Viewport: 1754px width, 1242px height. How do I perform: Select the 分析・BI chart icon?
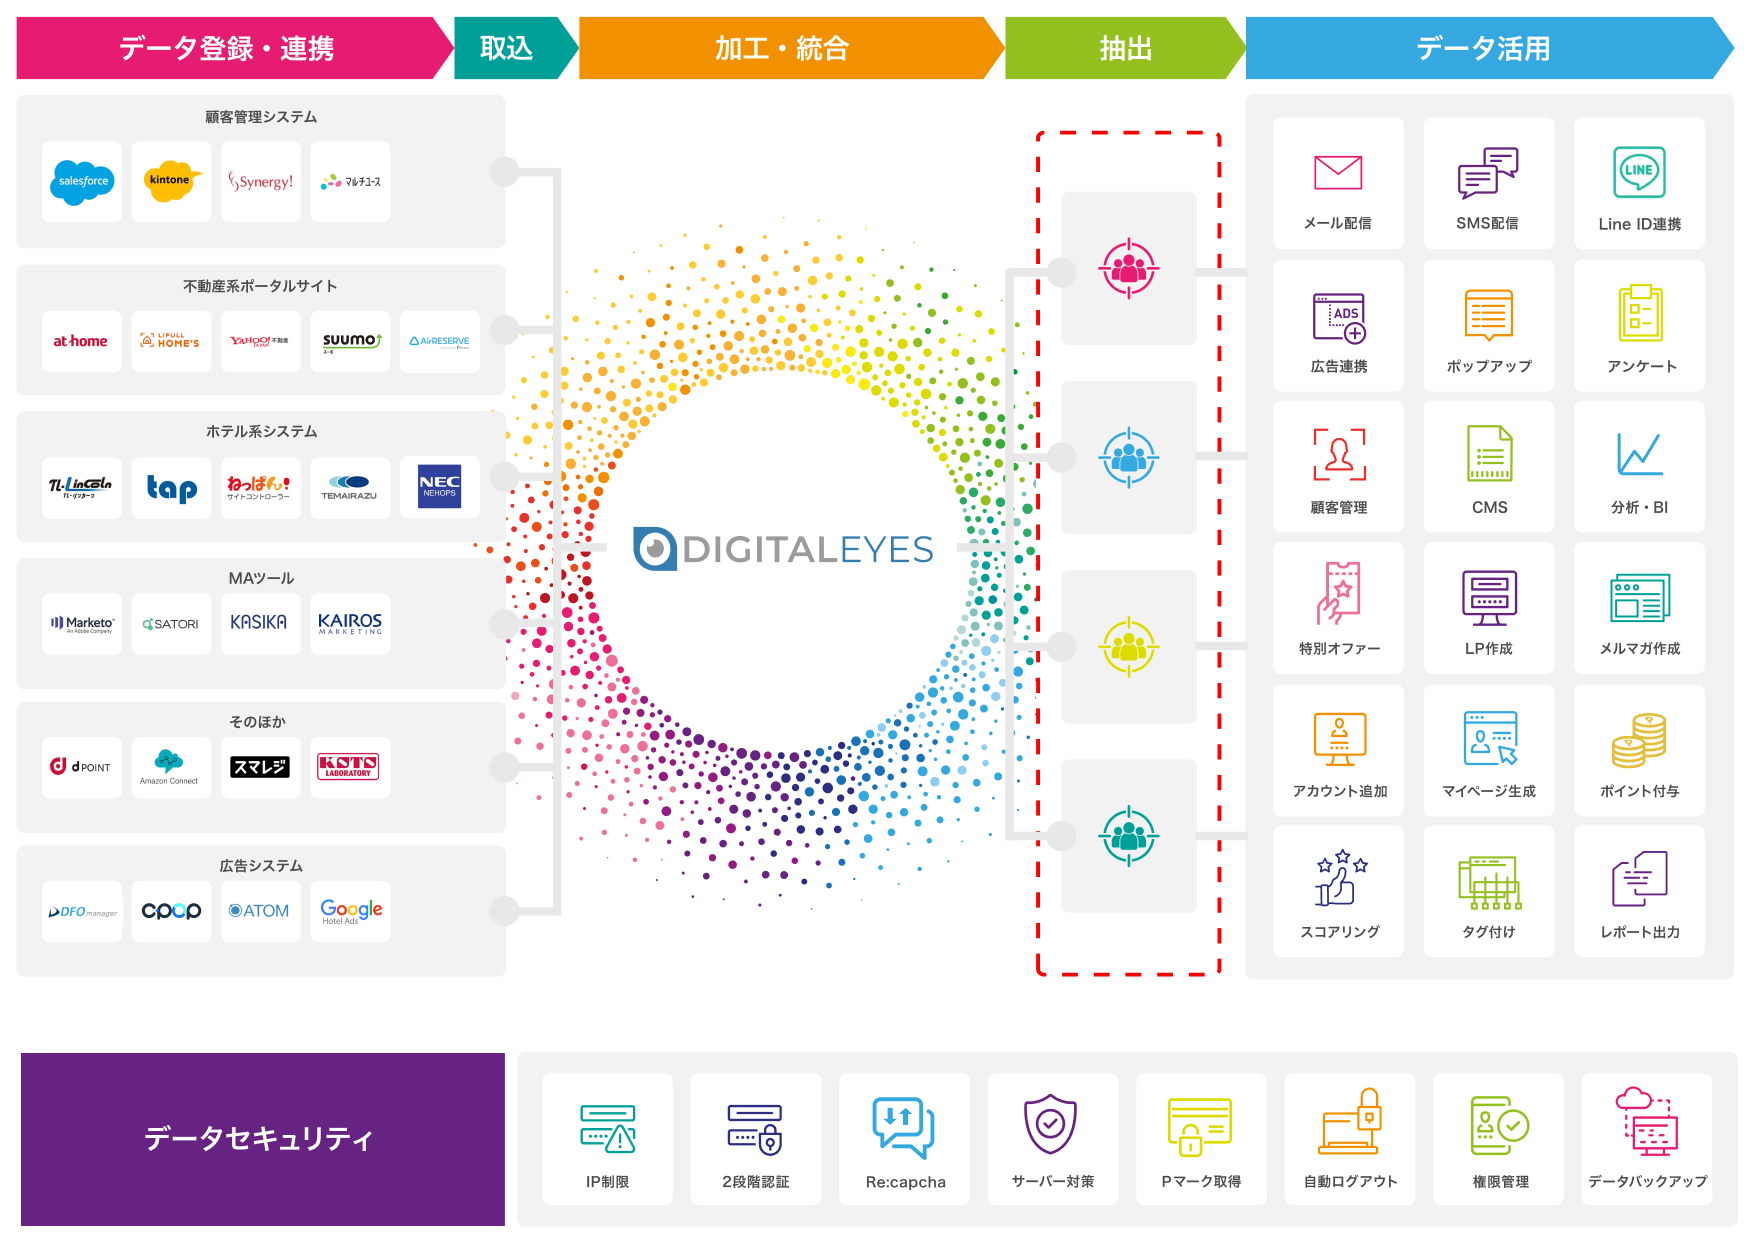[x=1640, y=454]
